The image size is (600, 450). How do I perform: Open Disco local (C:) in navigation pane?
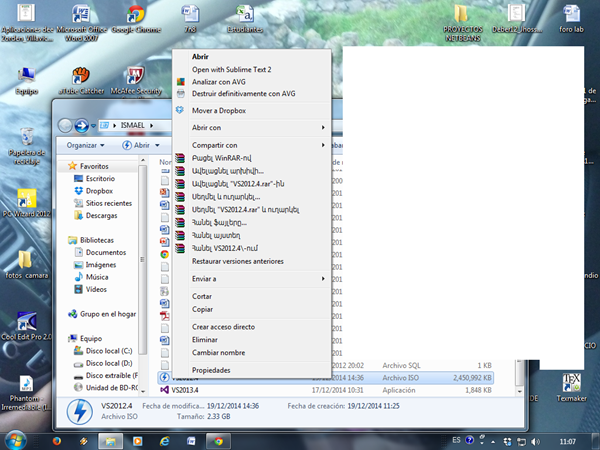tap(109, 351)
